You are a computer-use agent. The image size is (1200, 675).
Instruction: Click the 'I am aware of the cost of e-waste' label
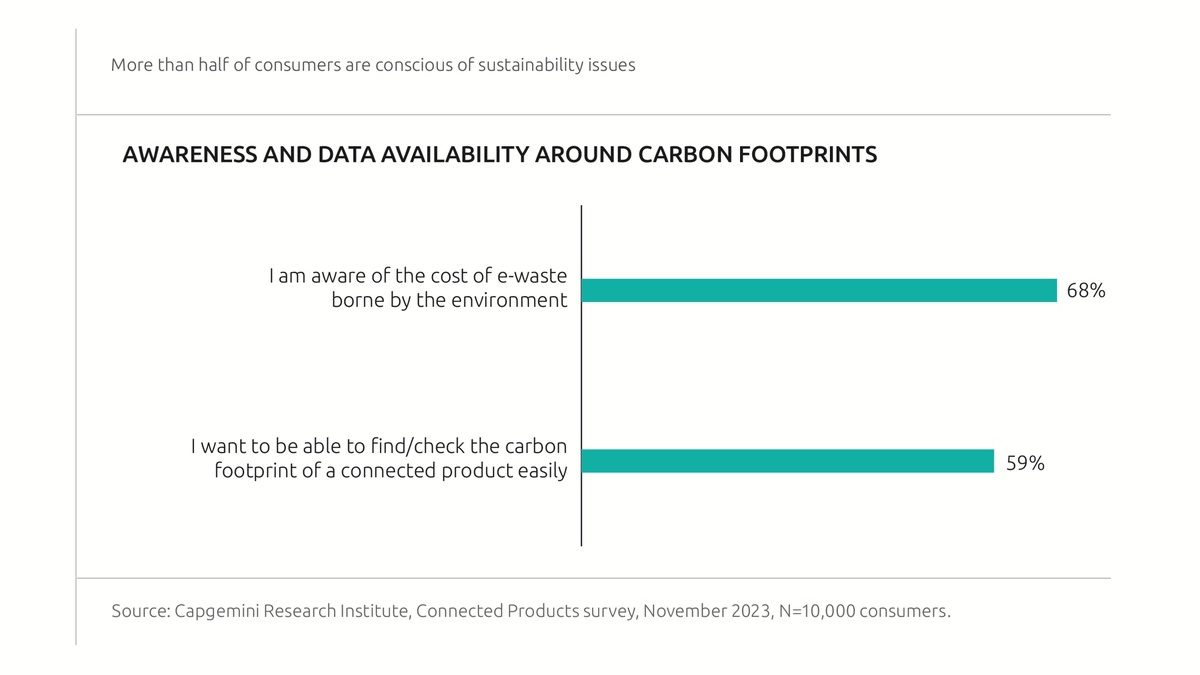417,276
